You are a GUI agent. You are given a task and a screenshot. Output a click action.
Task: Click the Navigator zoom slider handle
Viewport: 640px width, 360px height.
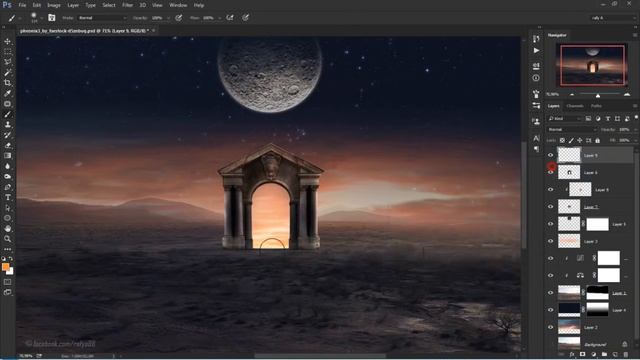(x=598, y=95)
